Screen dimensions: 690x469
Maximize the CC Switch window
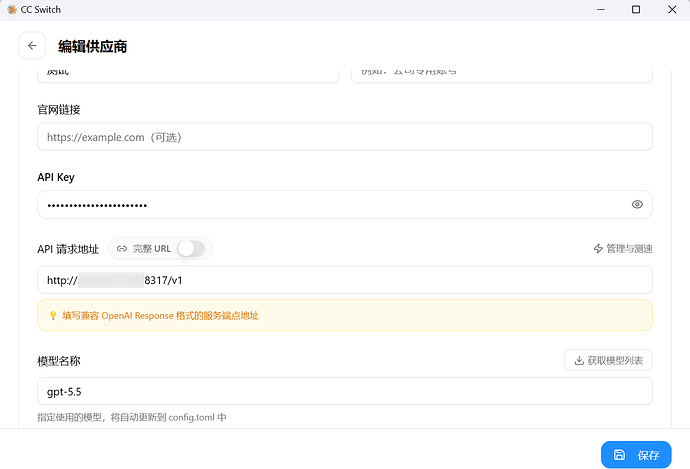pyautogui.click(x=636, y=9)
